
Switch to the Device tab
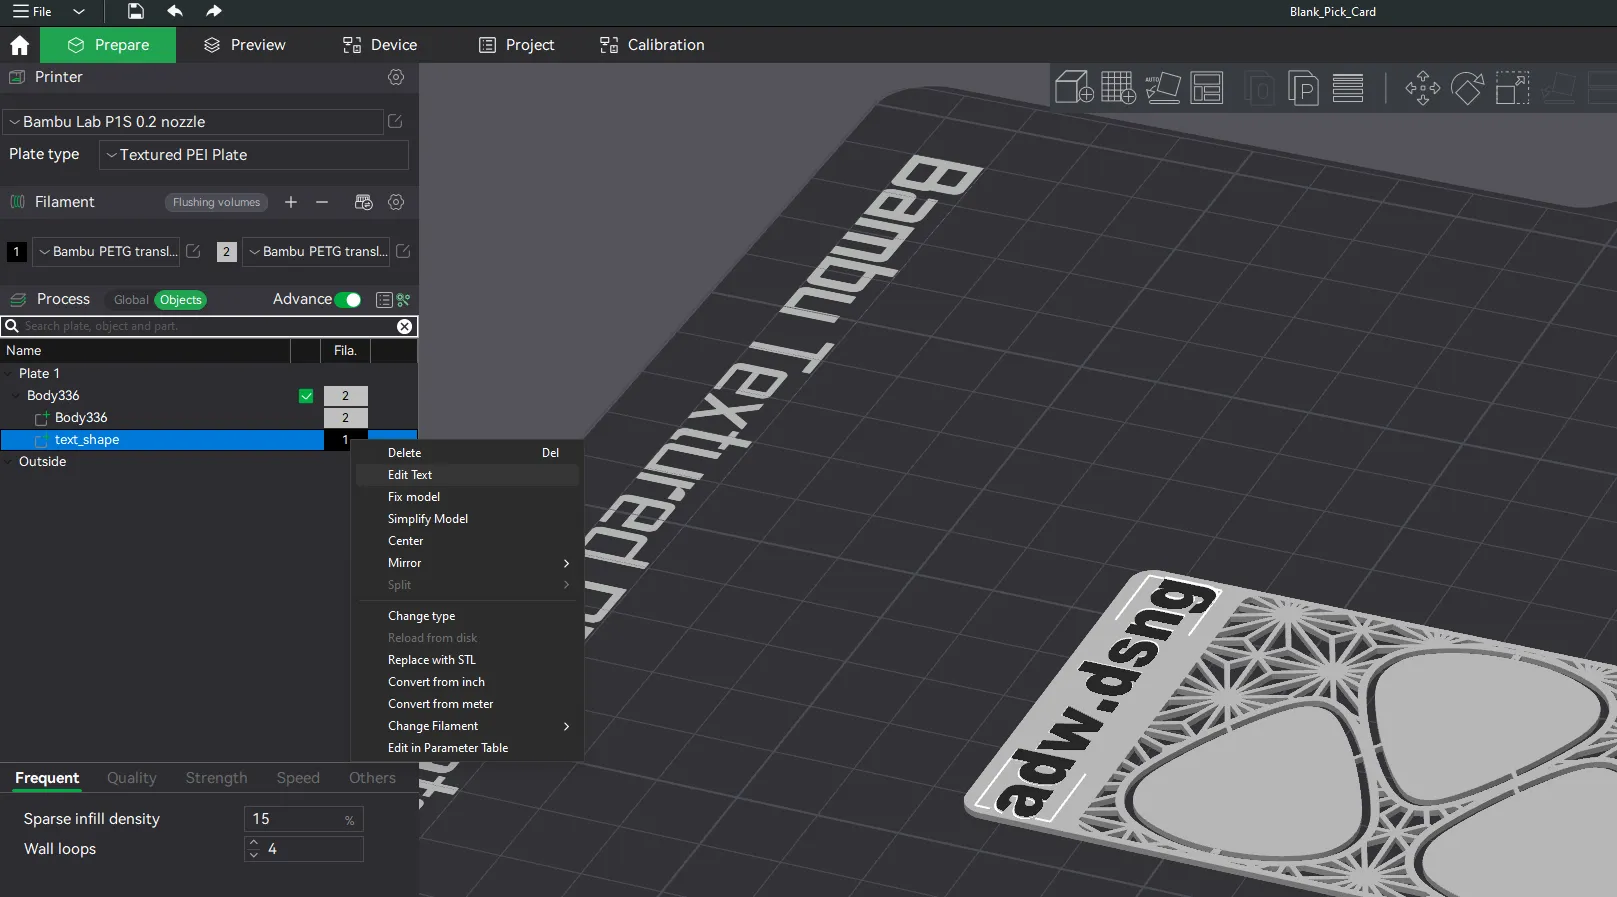(380, 45)
